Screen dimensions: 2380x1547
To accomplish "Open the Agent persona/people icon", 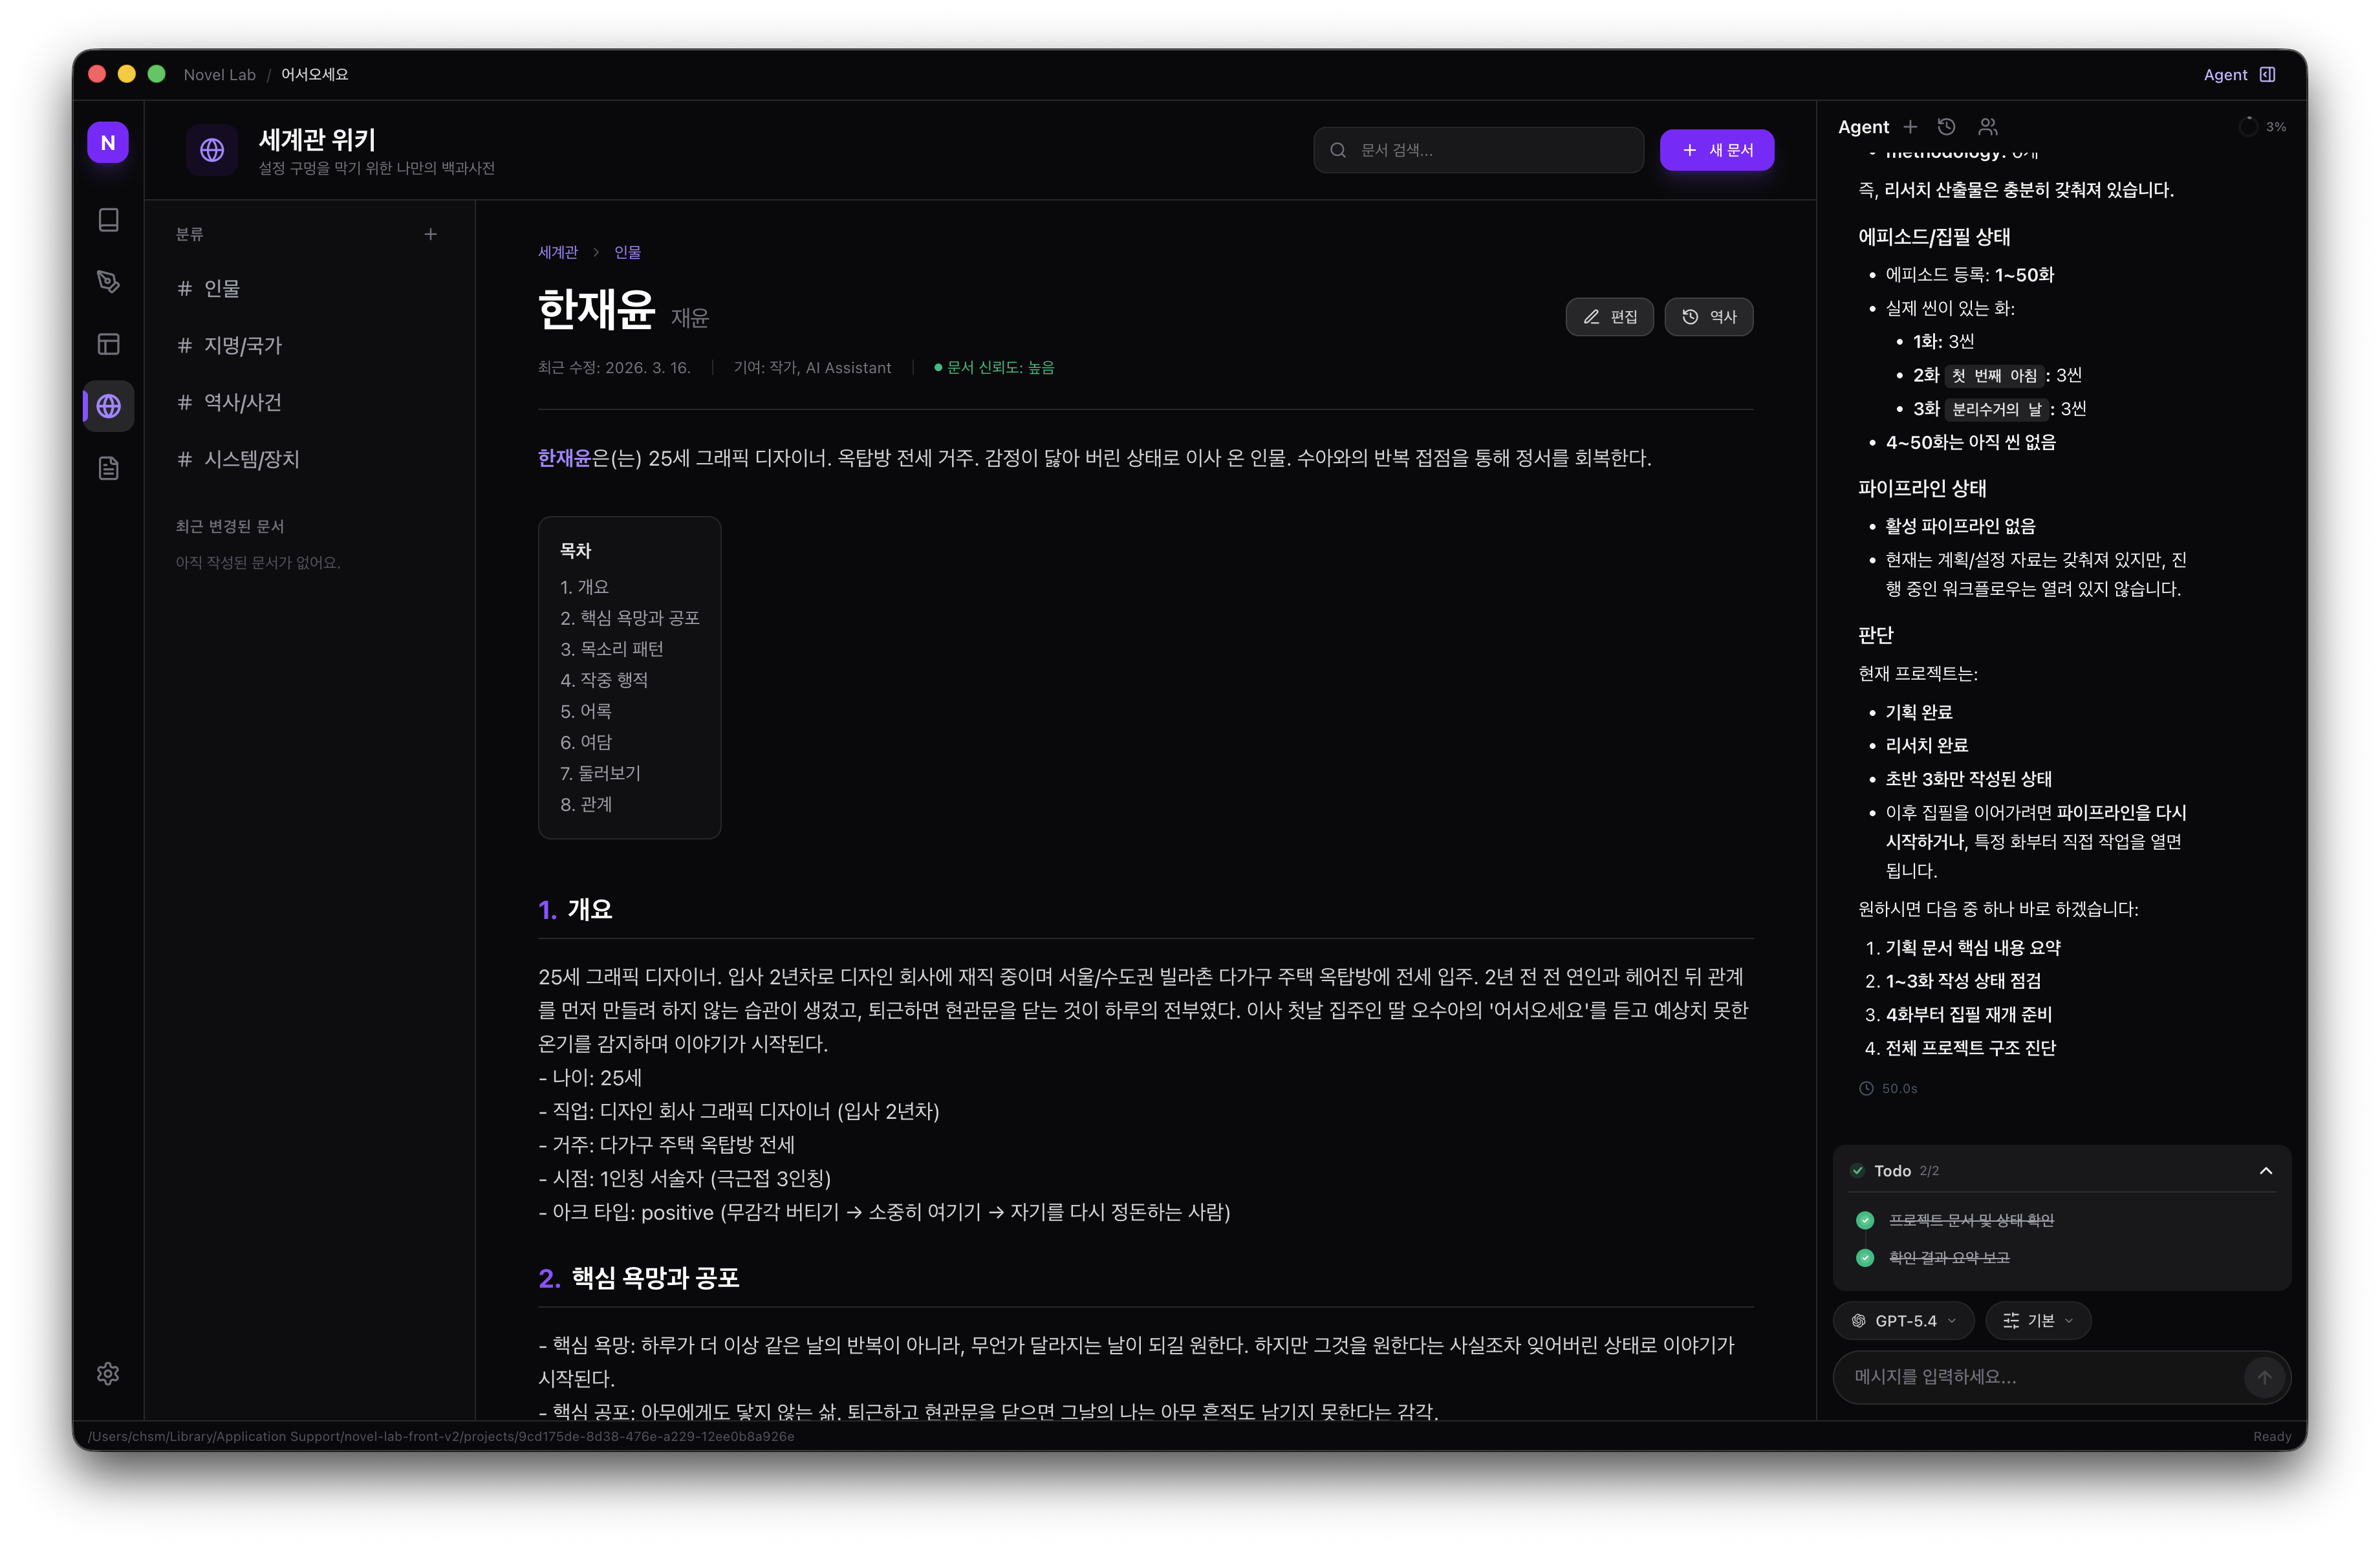I will tap(1989, 127).
